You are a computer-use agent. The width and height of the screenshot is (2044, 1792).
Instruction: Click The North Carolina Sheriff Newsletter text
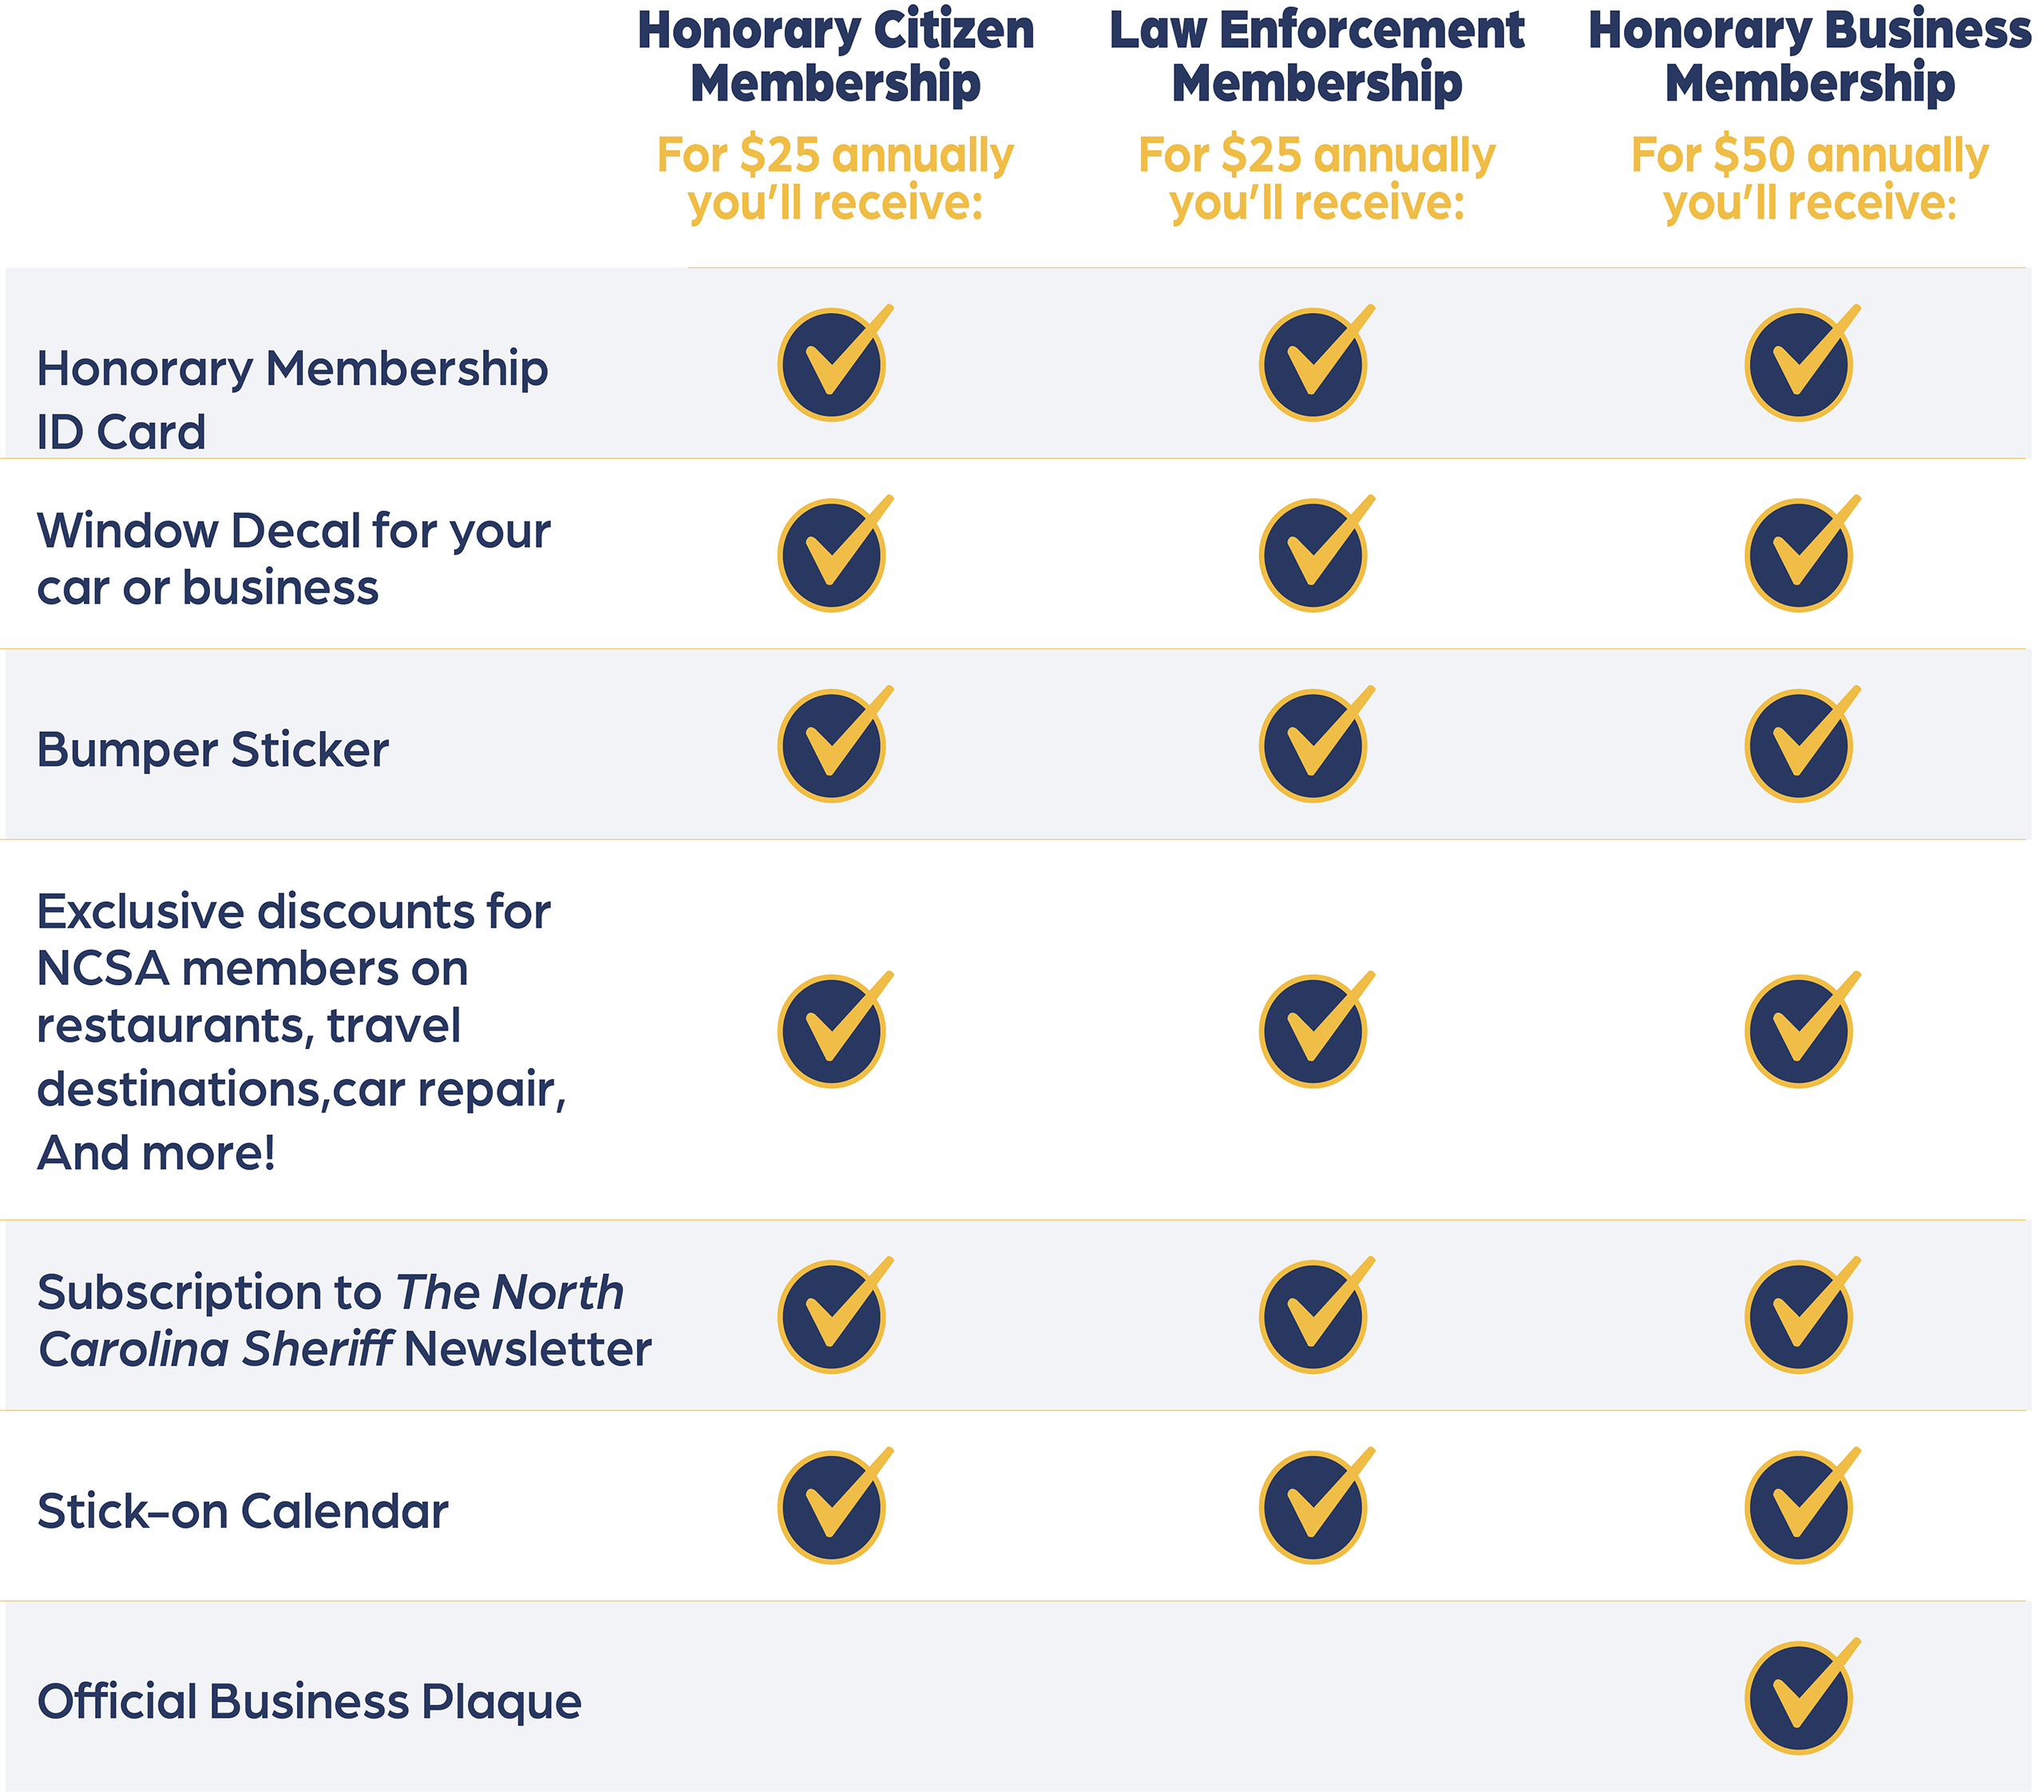click(x=344, y=1321)
